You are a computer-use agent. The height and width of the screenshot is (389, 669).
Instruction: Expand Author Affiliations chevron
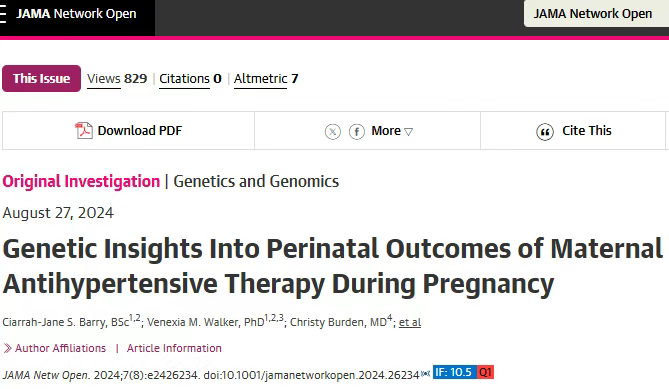coord(7,348)
